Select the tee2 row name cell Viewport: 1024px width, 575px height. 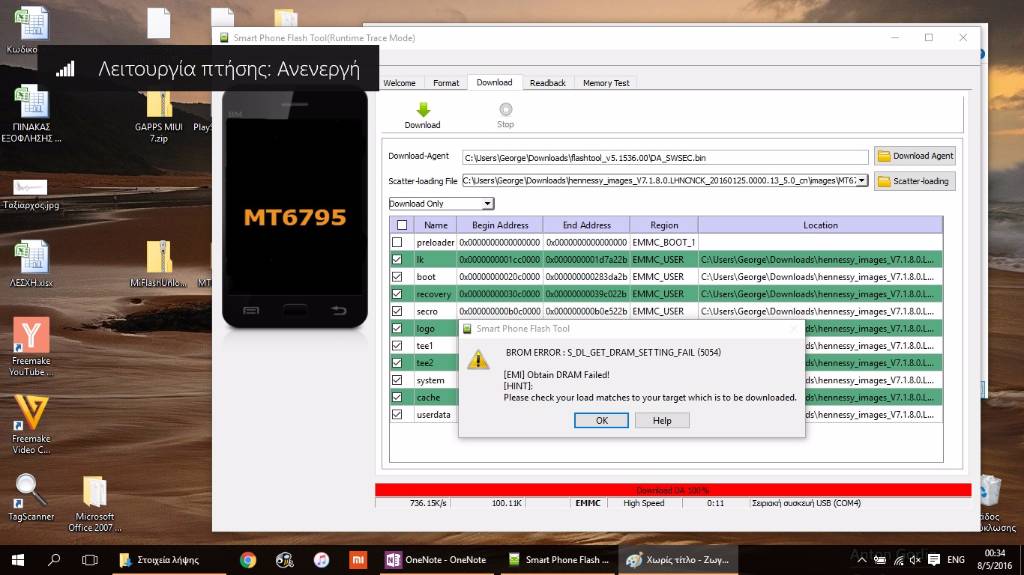click(436, 363)
